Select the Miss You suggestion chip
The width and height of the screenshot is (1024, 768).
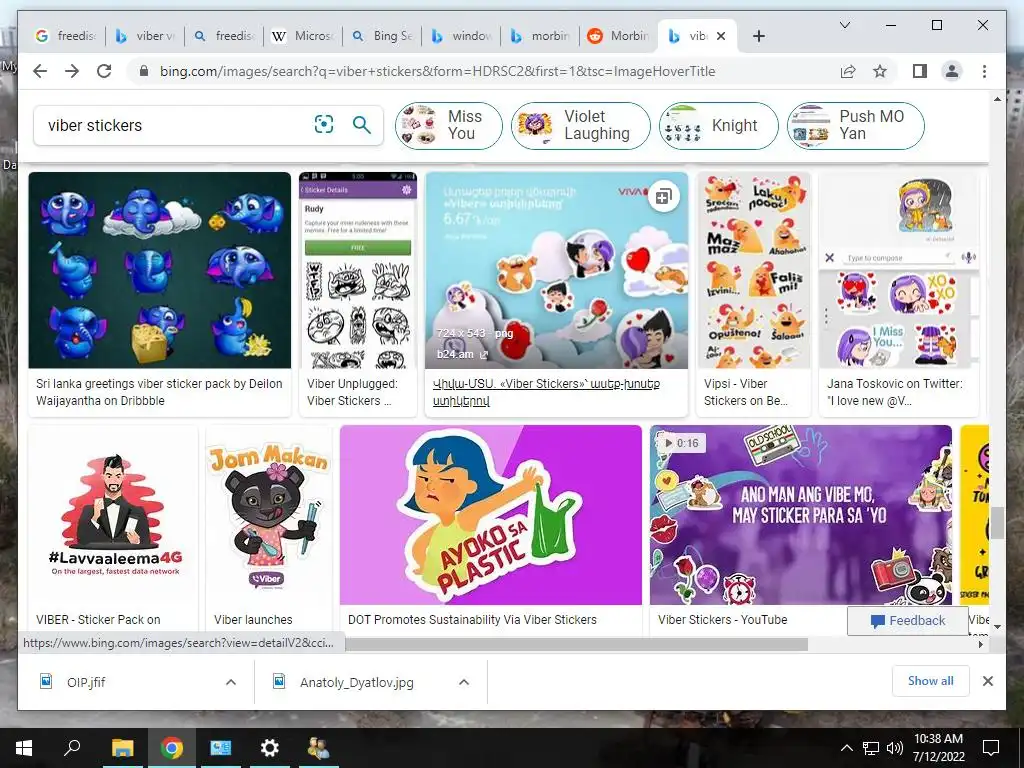coord(449,125)
